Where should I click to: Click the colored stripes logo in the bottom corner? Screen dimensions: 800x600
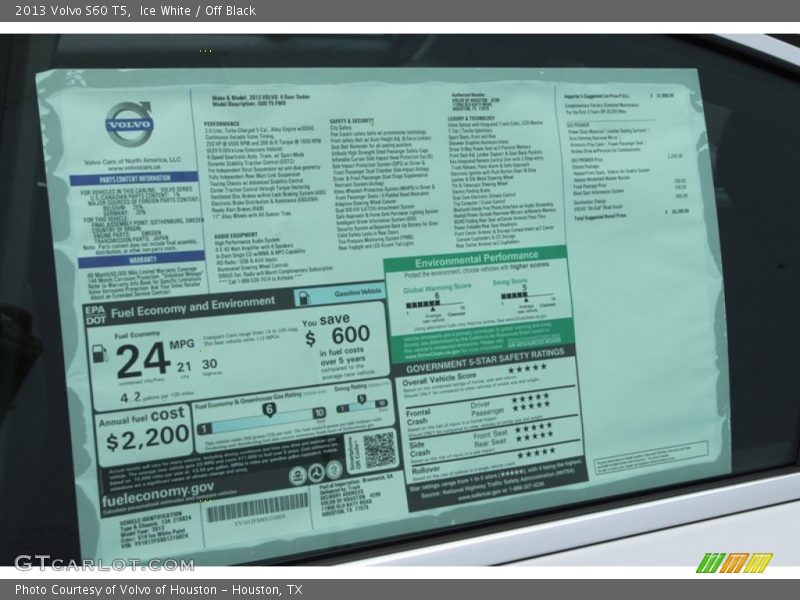point(734,563)
